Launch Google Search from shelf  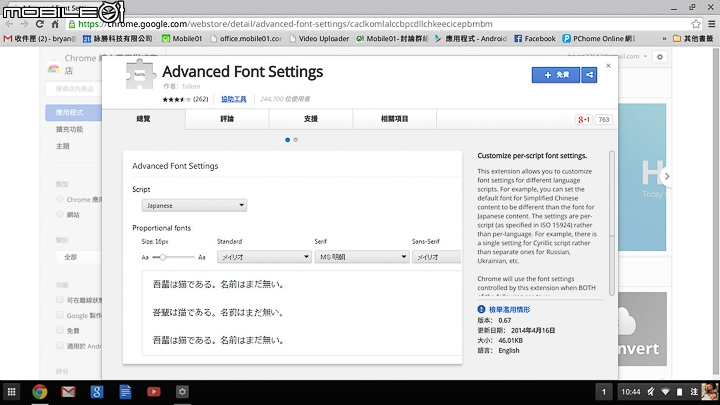tap(97, 392)
